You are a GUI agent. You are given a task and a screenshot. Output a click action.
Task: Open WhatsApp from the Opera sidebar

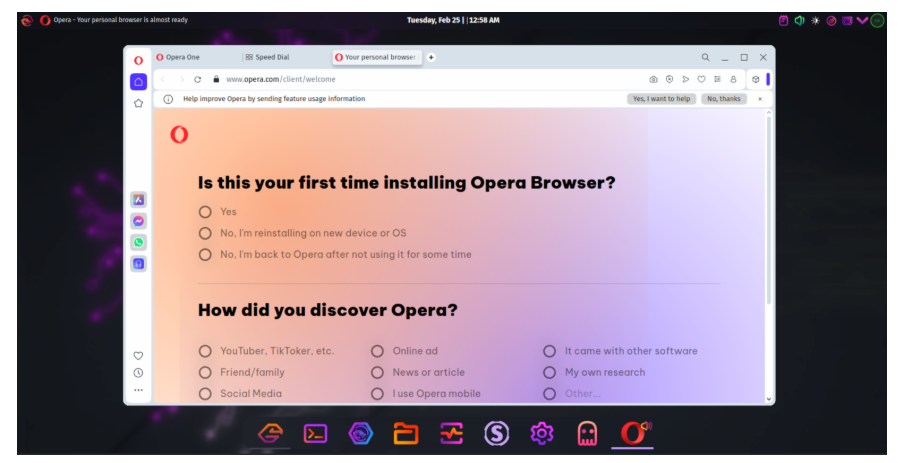pyautogui.click(x=138, y=242)
